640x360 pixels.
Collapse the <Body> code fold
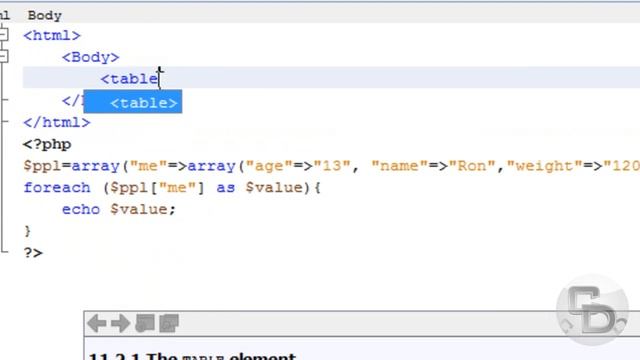pyautogui.click(x=3, y=56)
